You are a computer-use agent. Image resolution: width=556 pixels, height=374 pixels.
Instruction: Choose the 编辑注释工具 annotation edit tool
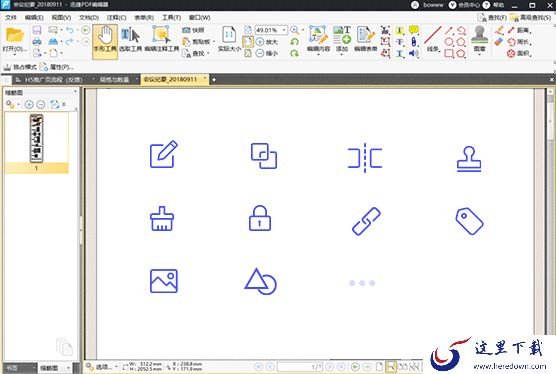[162, 40]
